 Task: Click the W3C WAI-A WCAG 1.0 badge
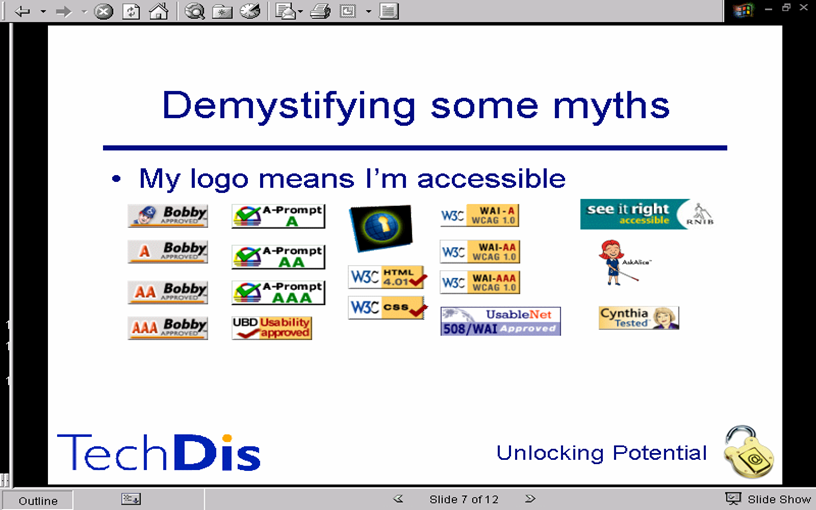tap(479, 215)
